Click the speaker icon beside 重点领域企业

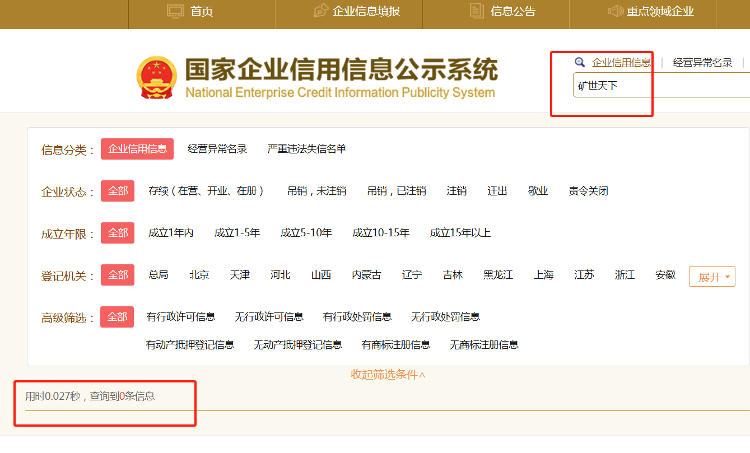pos(615,11)
